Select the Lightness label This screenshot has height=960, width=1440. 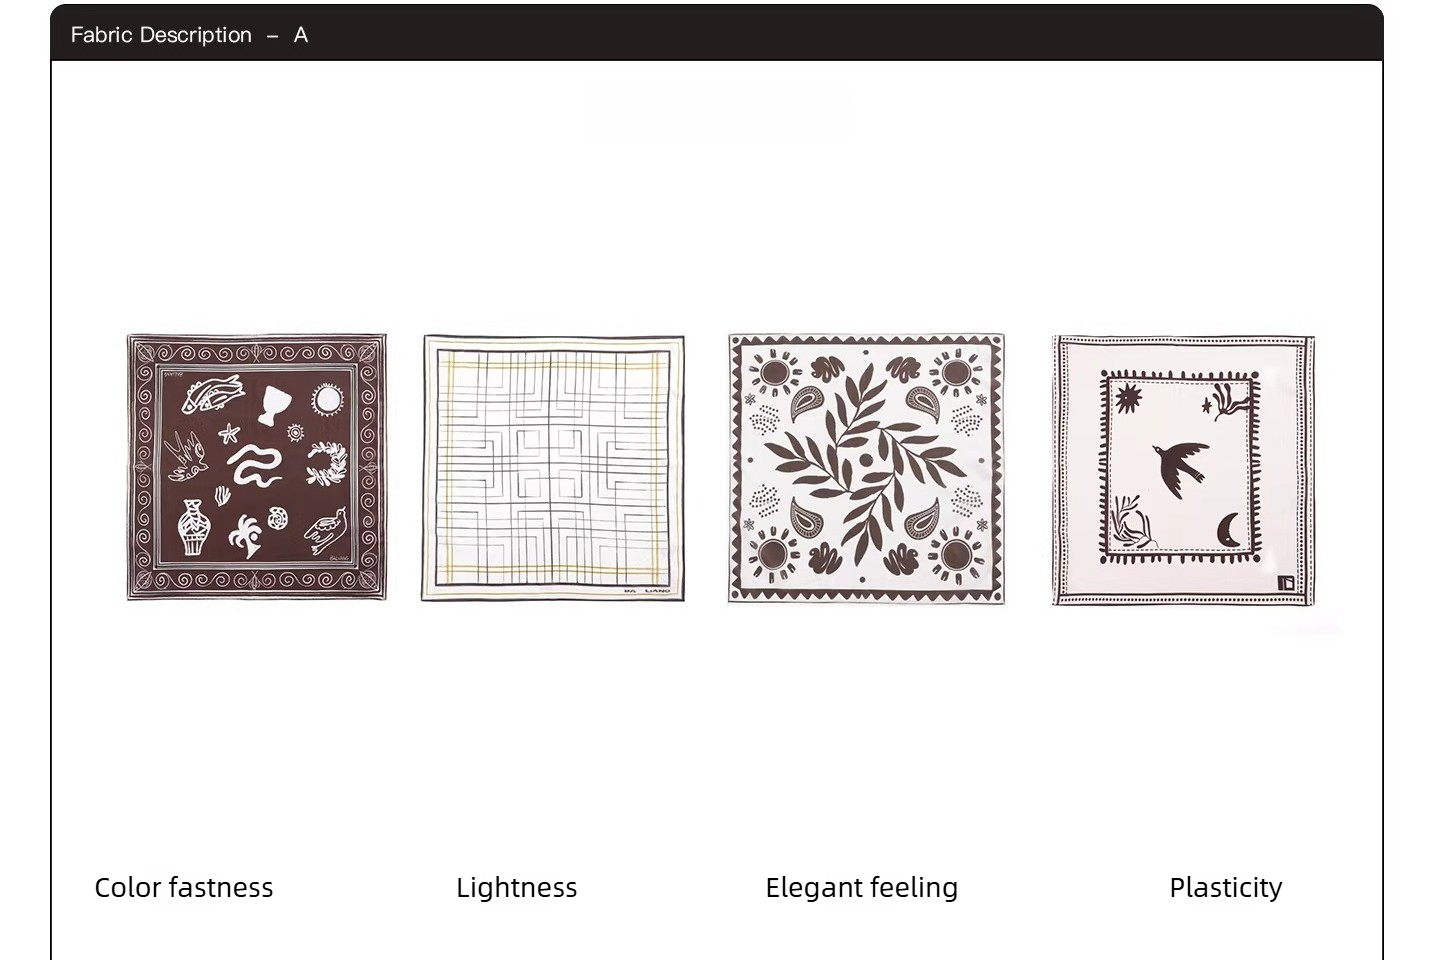(517, 887)
